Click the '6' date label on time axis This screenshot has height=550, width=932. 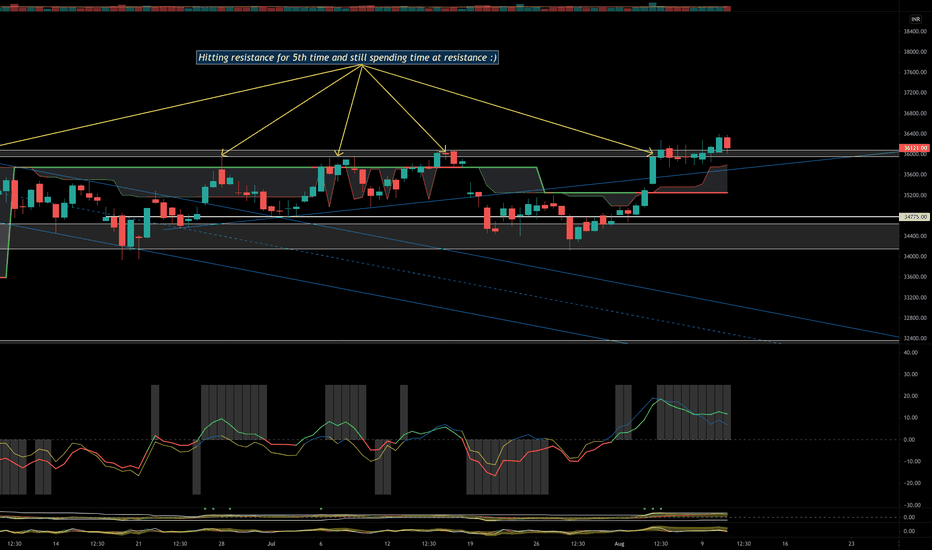[x=321, y=543]
